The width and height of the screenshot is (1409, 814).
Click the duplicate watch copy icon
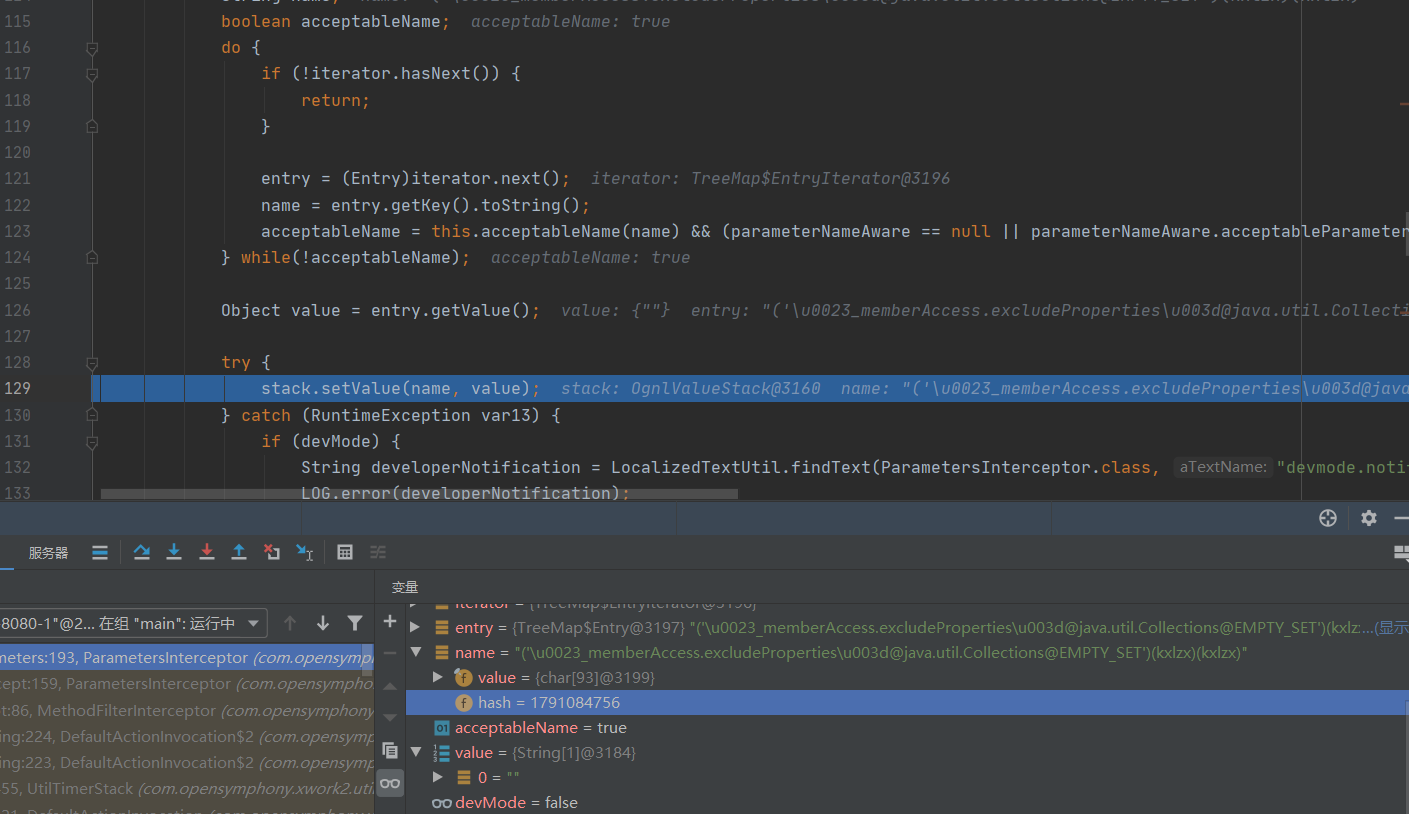coord(390,750)
